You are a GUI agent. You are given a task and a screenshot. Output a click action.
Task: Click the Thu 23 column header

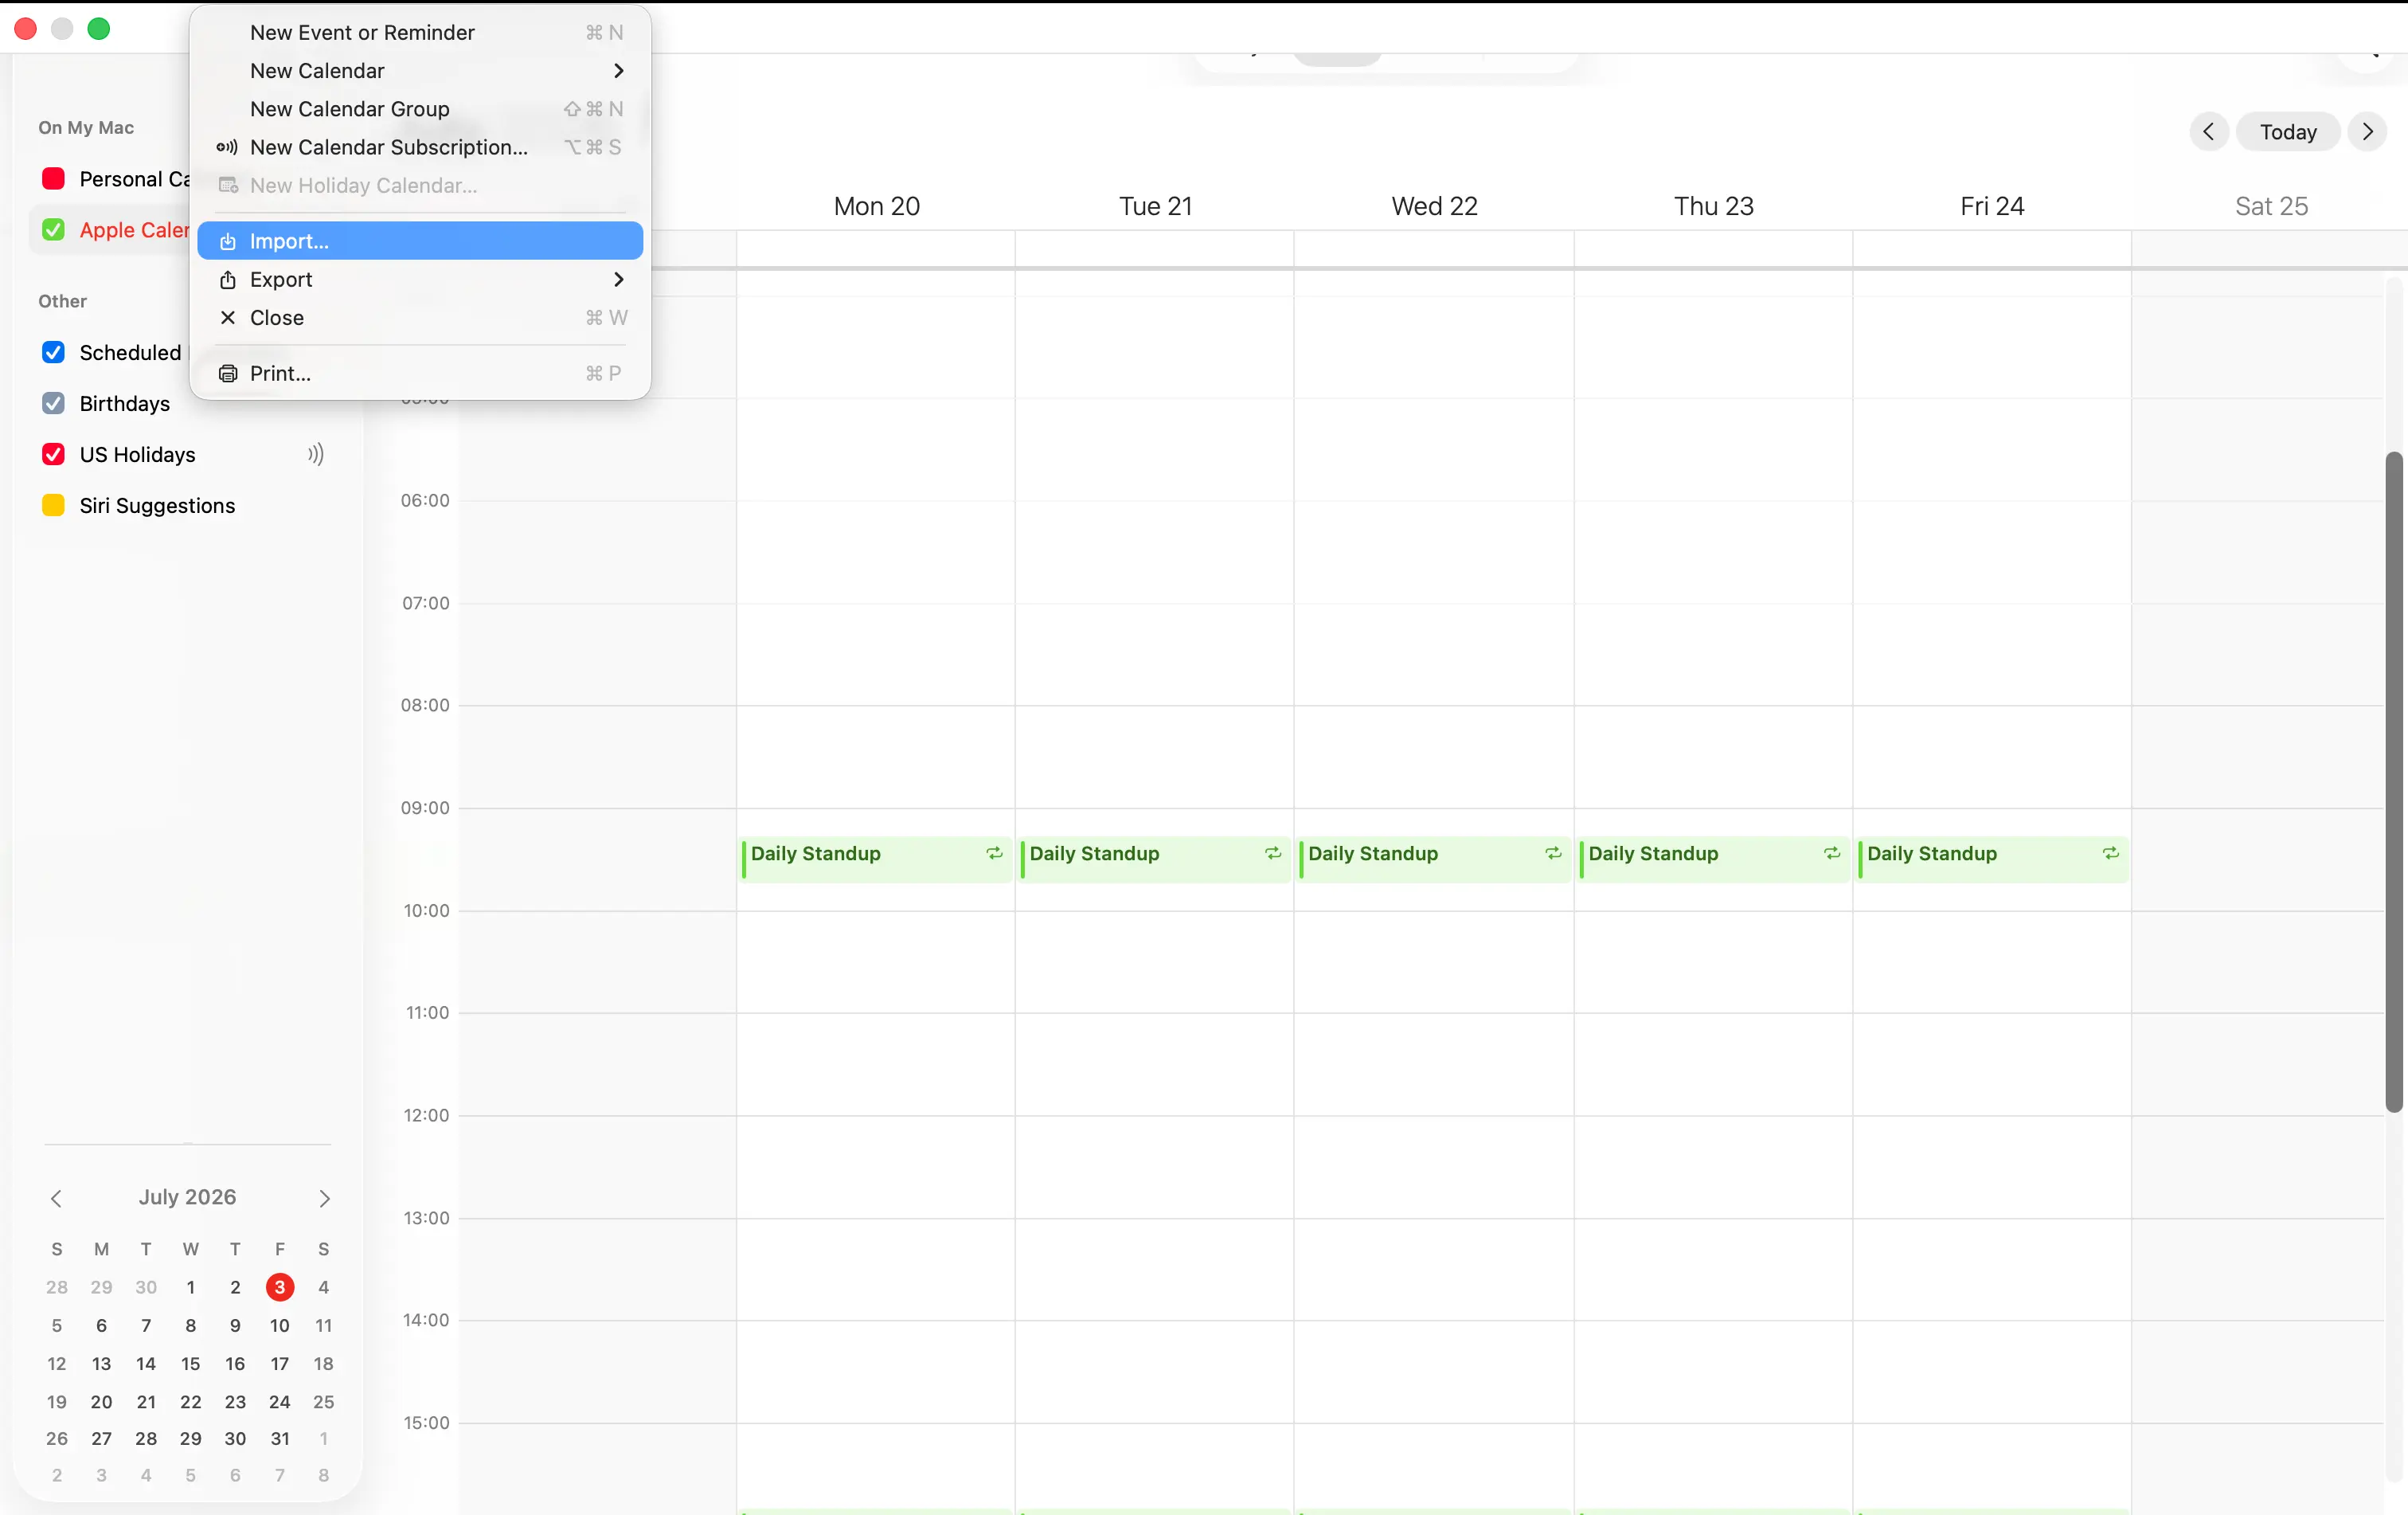click(1713, 206)
